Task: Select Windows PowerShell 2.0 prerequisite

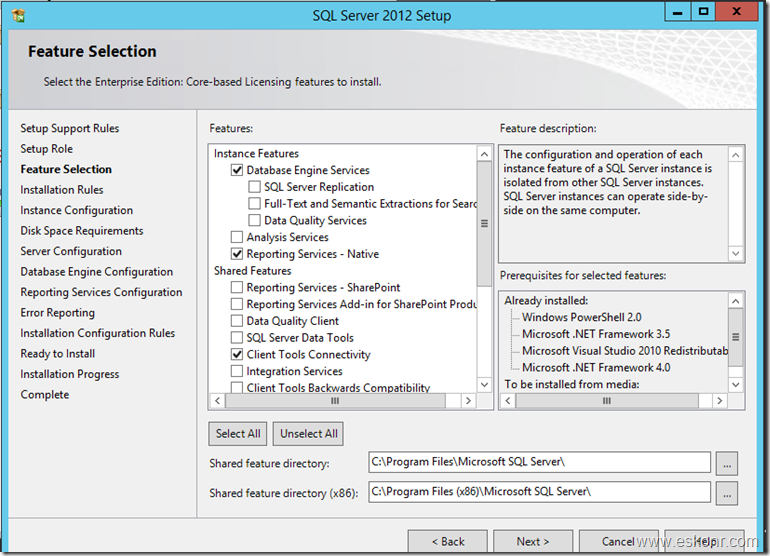Action: tap(581, 317)
